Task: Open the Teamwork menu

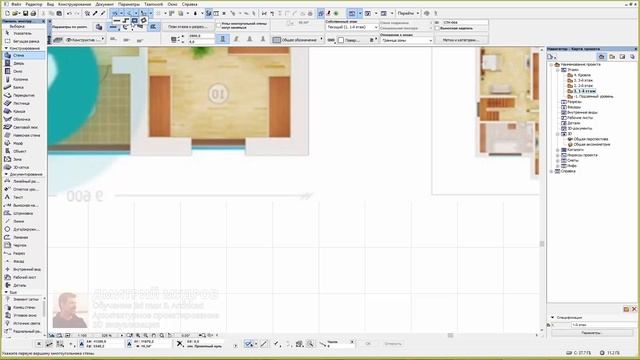Action: [x=153, y=4]
